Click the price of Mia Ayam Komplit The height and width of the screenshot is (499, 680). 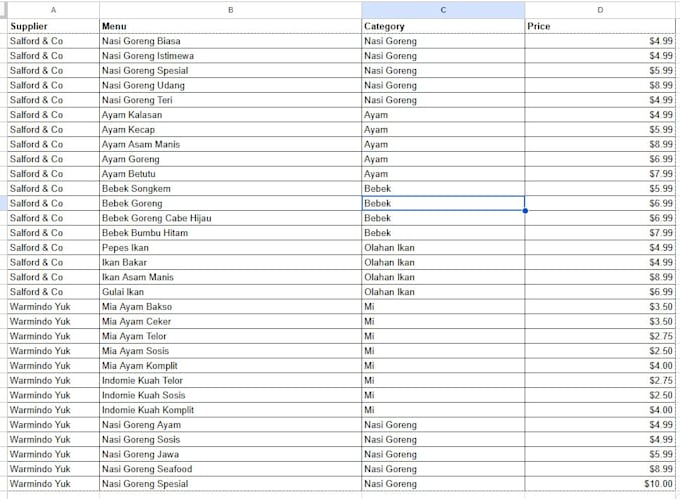pos(600,365)
